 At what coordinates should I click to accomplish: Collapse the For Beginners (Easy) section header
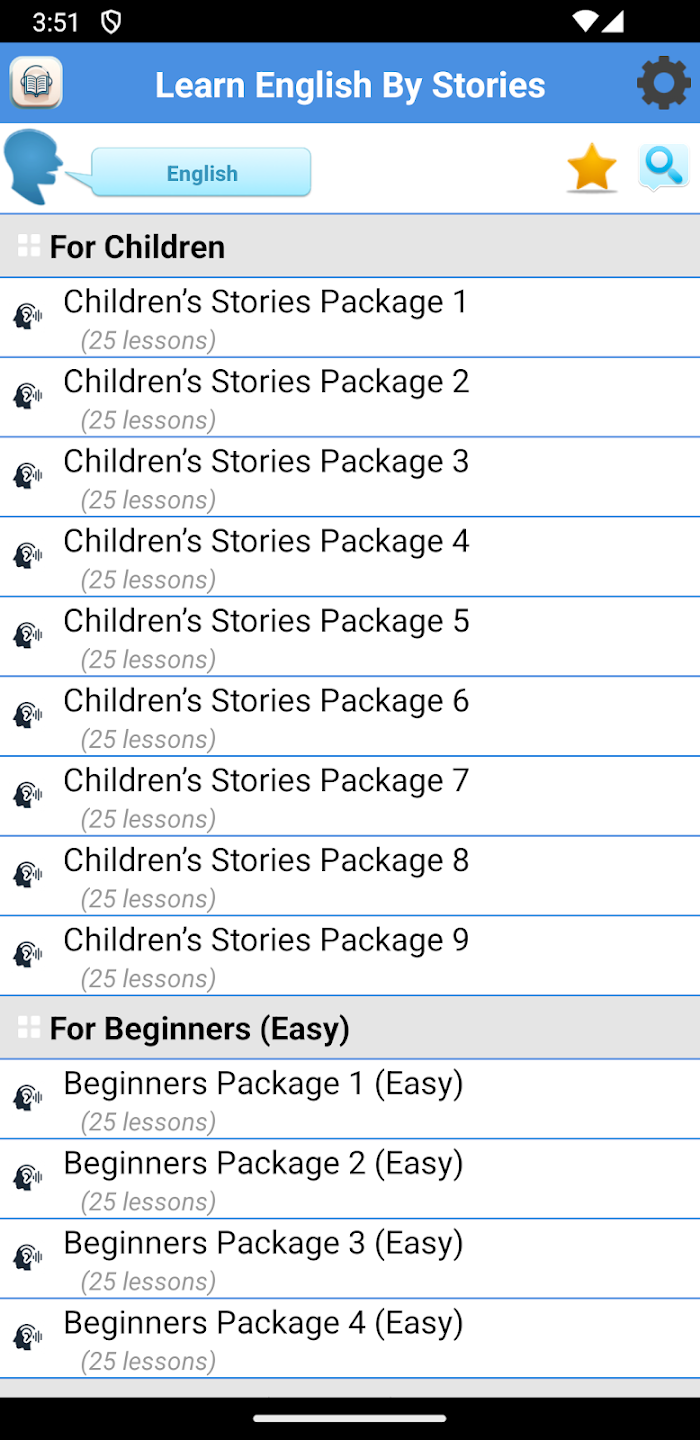(x=200, y=1028)
